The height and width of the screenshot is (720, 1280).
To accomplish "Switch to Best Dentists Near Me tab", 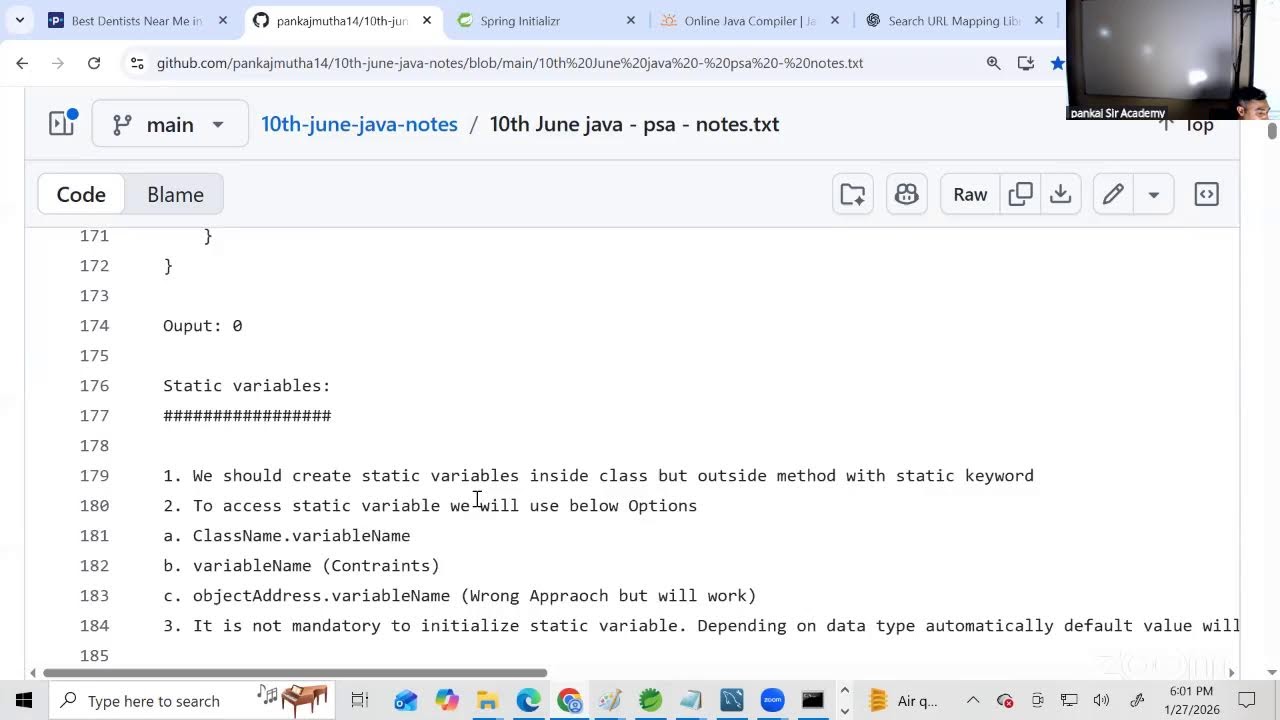I will (x=138, y=20).
